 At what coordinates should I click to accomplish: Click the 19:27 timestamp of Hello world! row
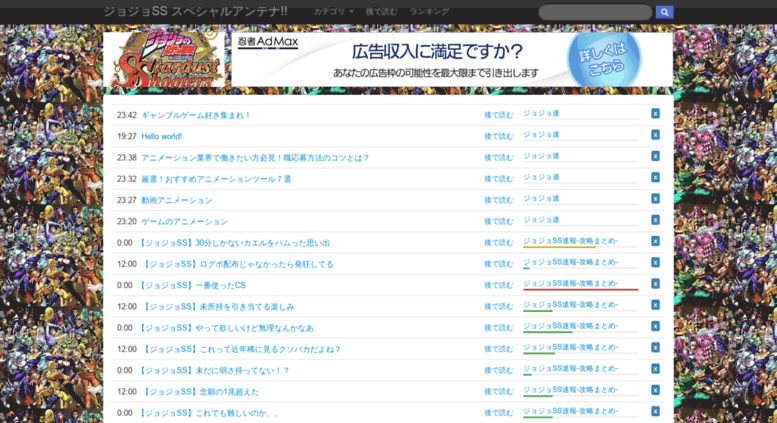coord(126,137)
